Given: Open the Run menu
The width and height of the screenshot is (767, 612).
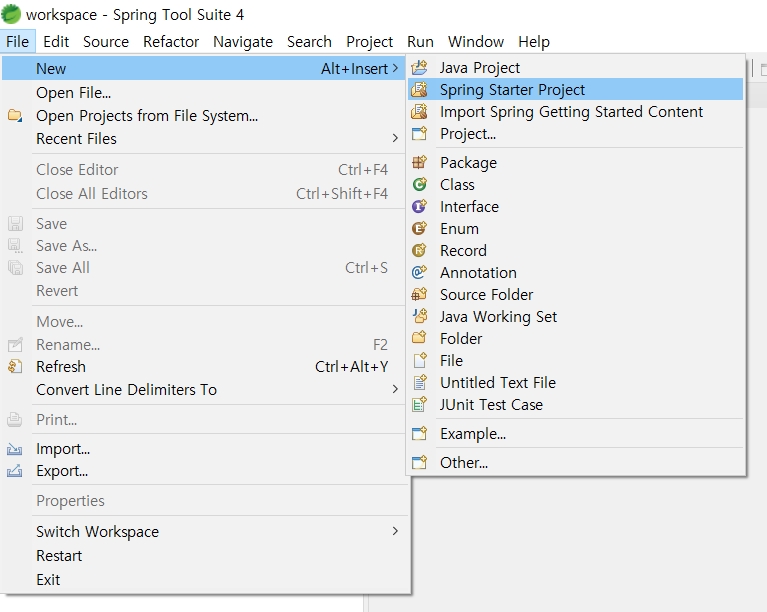Looking at the screenshot, I should 421,42.
